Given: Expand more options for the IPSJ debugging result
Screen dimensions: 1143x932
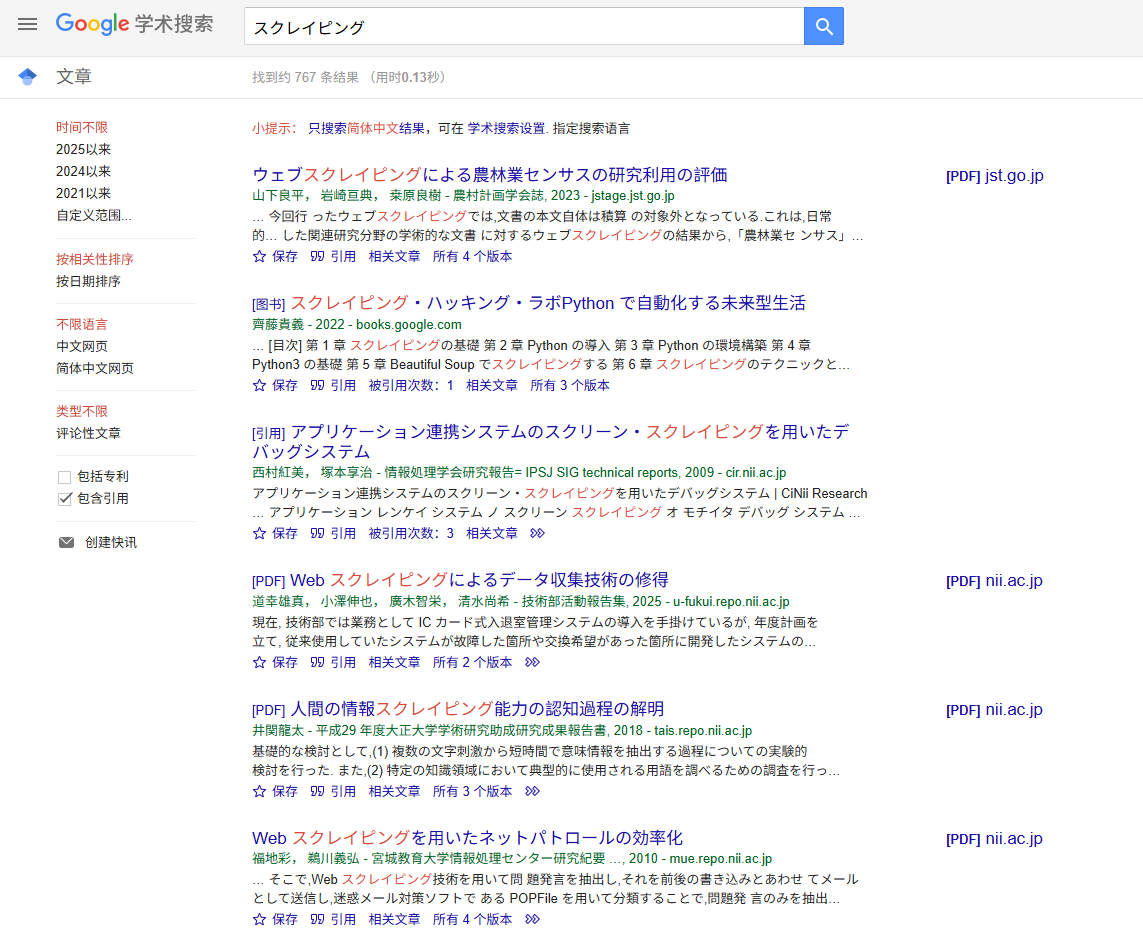Looking at the screenshot, I should coord(537,534).
